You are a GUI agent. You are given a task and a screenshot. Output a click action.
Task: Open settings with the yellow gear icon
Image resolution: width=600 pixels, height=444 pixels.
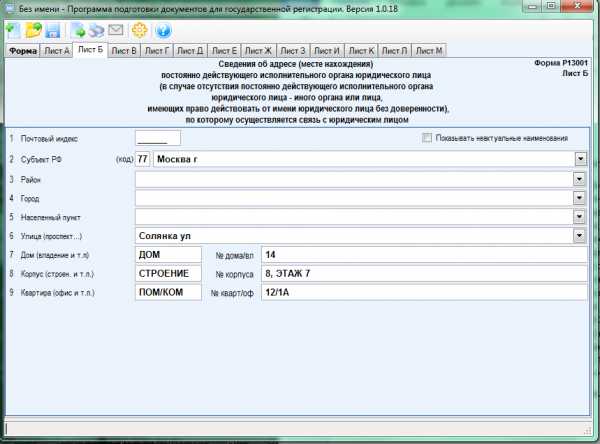[139, 30]
